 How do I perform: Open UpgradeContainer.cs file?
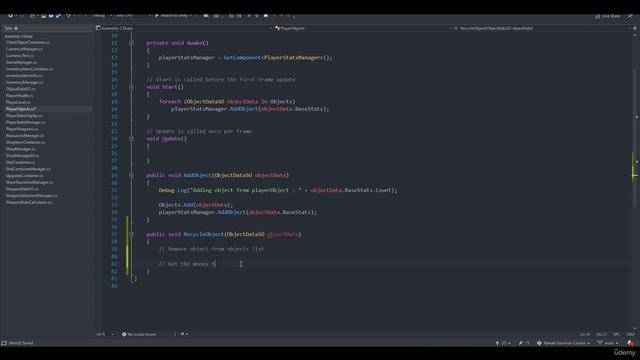(24, 176)
